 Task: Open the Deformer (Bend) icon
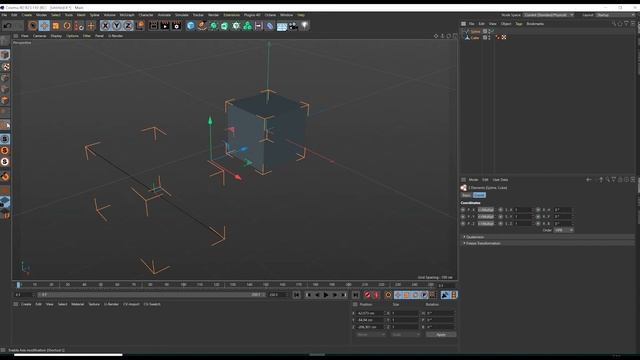click(270, 26)
